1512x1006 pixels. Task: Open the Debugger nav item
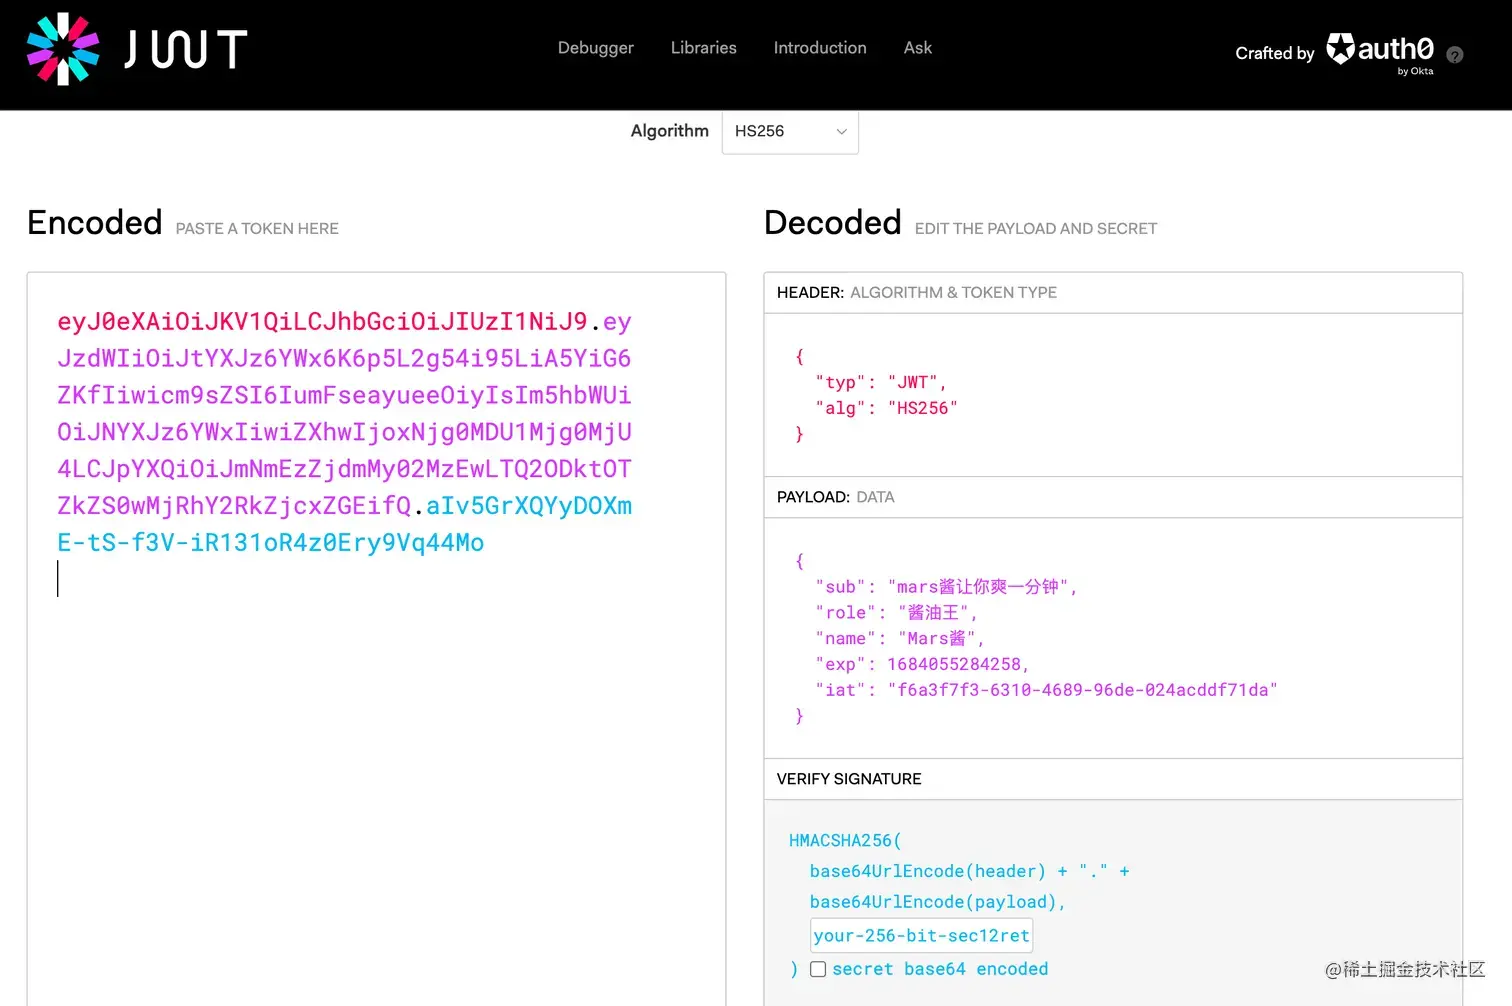click(596, 48)
